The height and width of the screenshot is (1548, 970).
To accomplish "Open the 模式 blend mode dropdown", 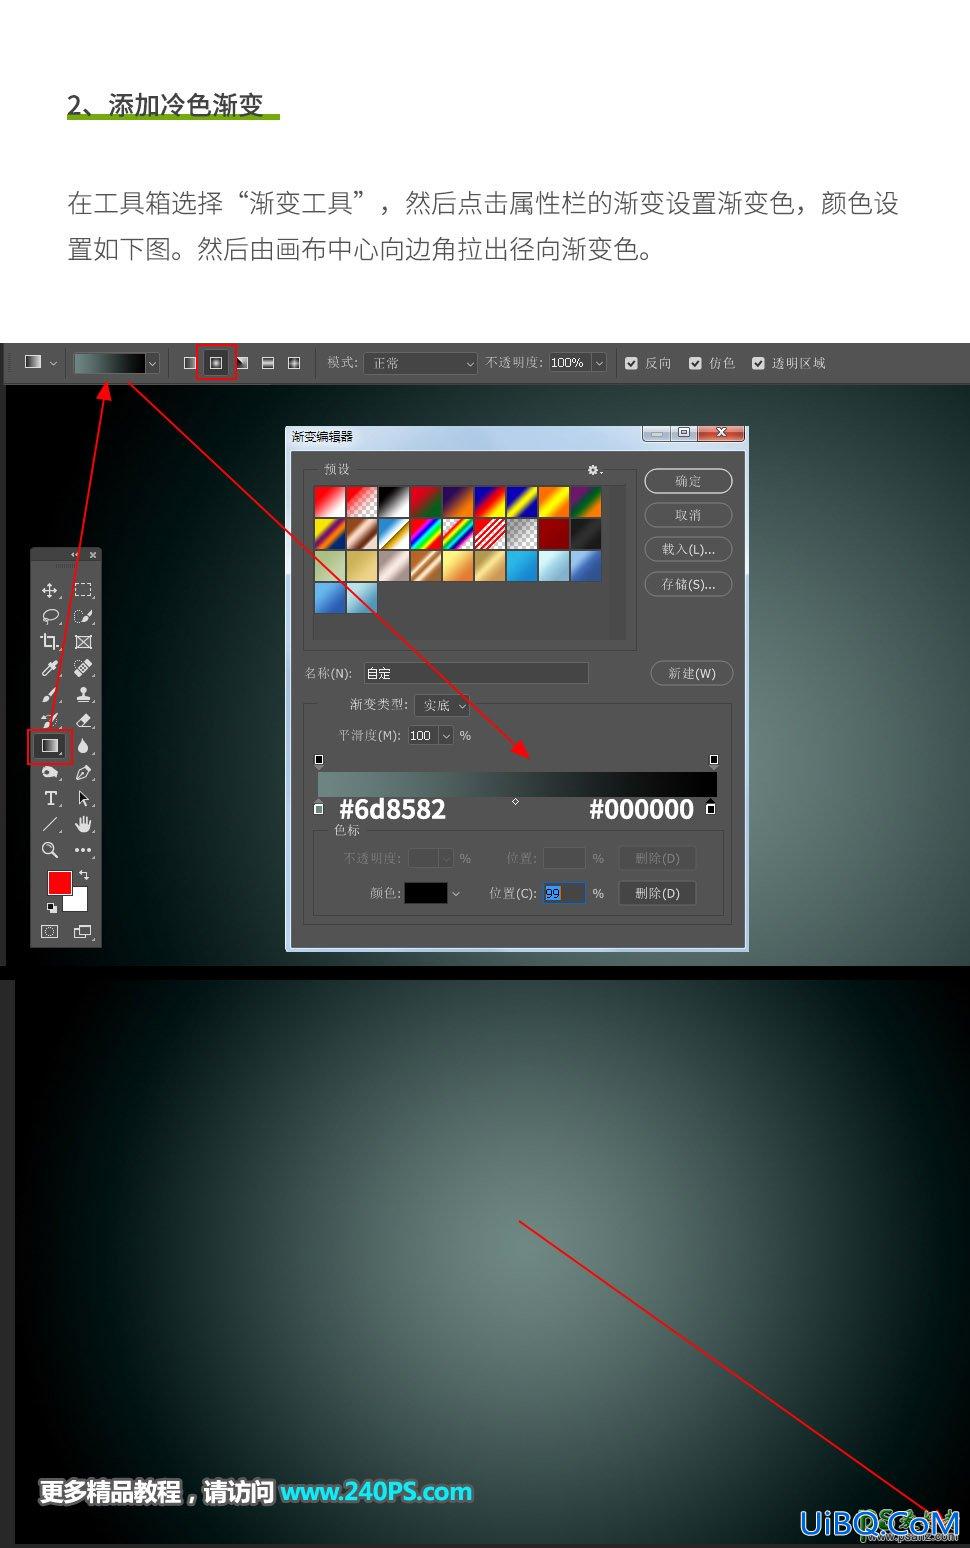I will point(420,363).
